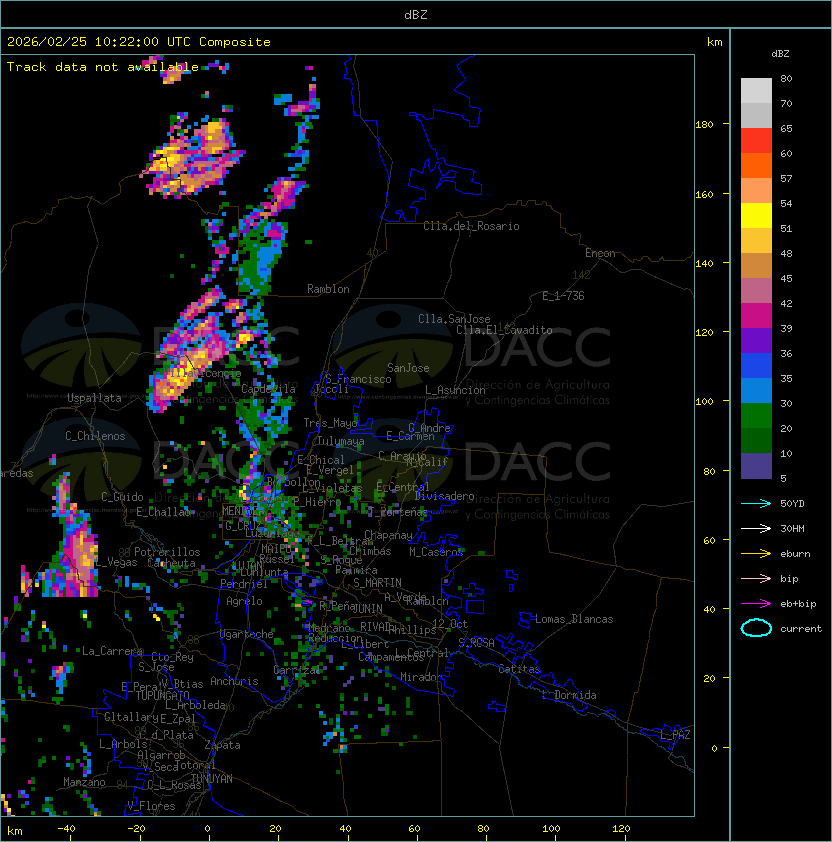Click the 120 km mark on bottom axis
Screen dimensions: 832x842
point(621,829)
